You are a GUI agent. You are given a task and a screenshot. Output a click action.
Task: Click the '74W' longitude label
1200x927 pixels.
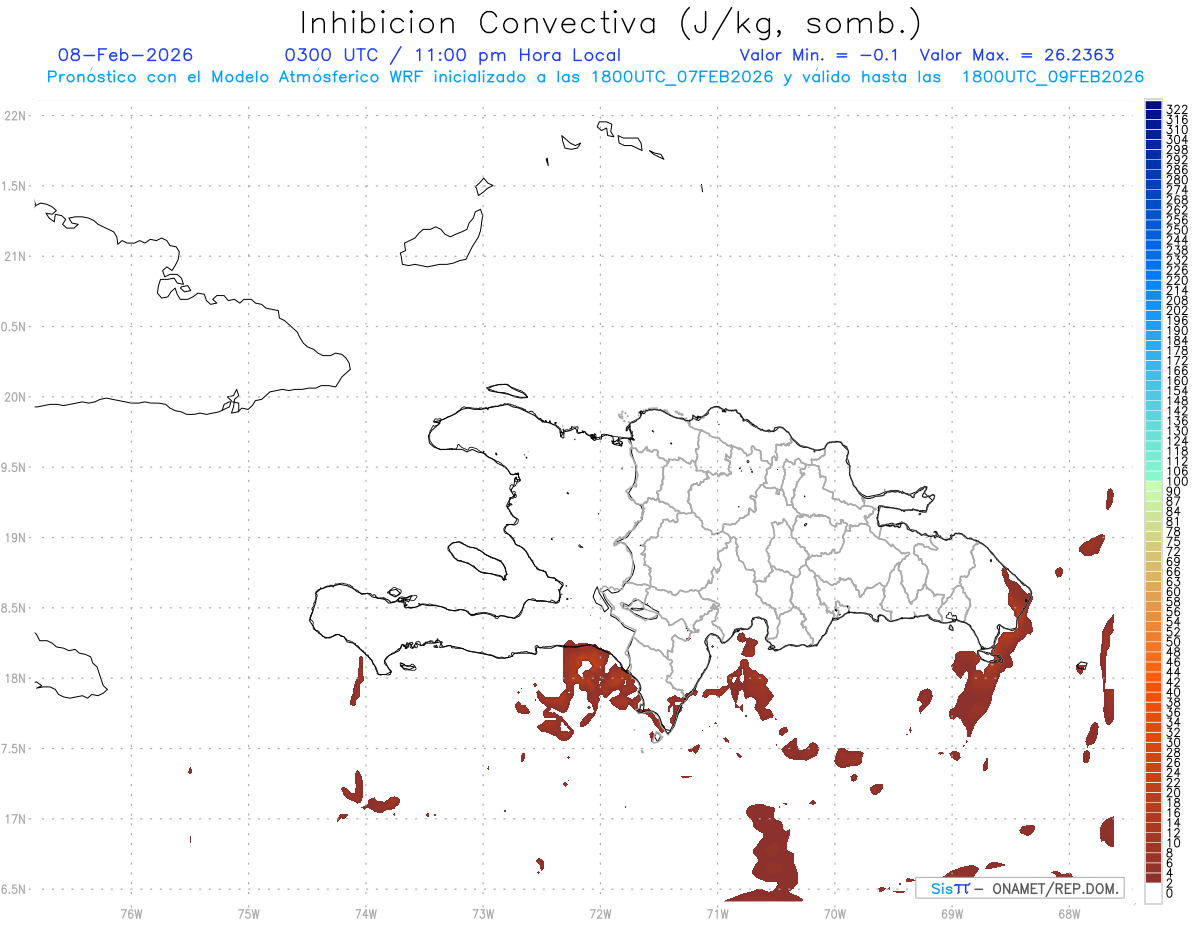click(366, 913)
